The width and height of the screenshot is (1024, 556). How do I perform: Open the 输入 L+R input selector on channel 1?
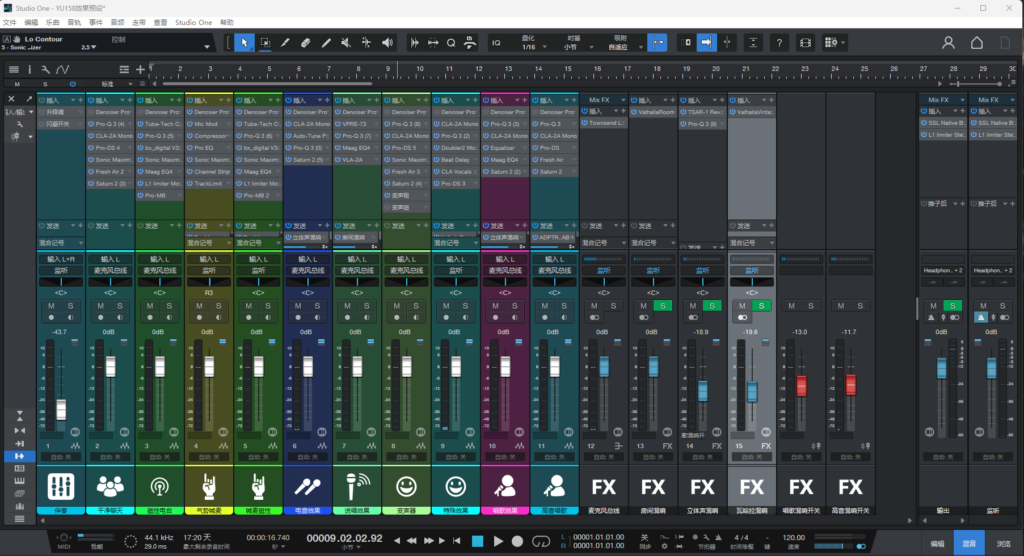[x=61, y=259]
